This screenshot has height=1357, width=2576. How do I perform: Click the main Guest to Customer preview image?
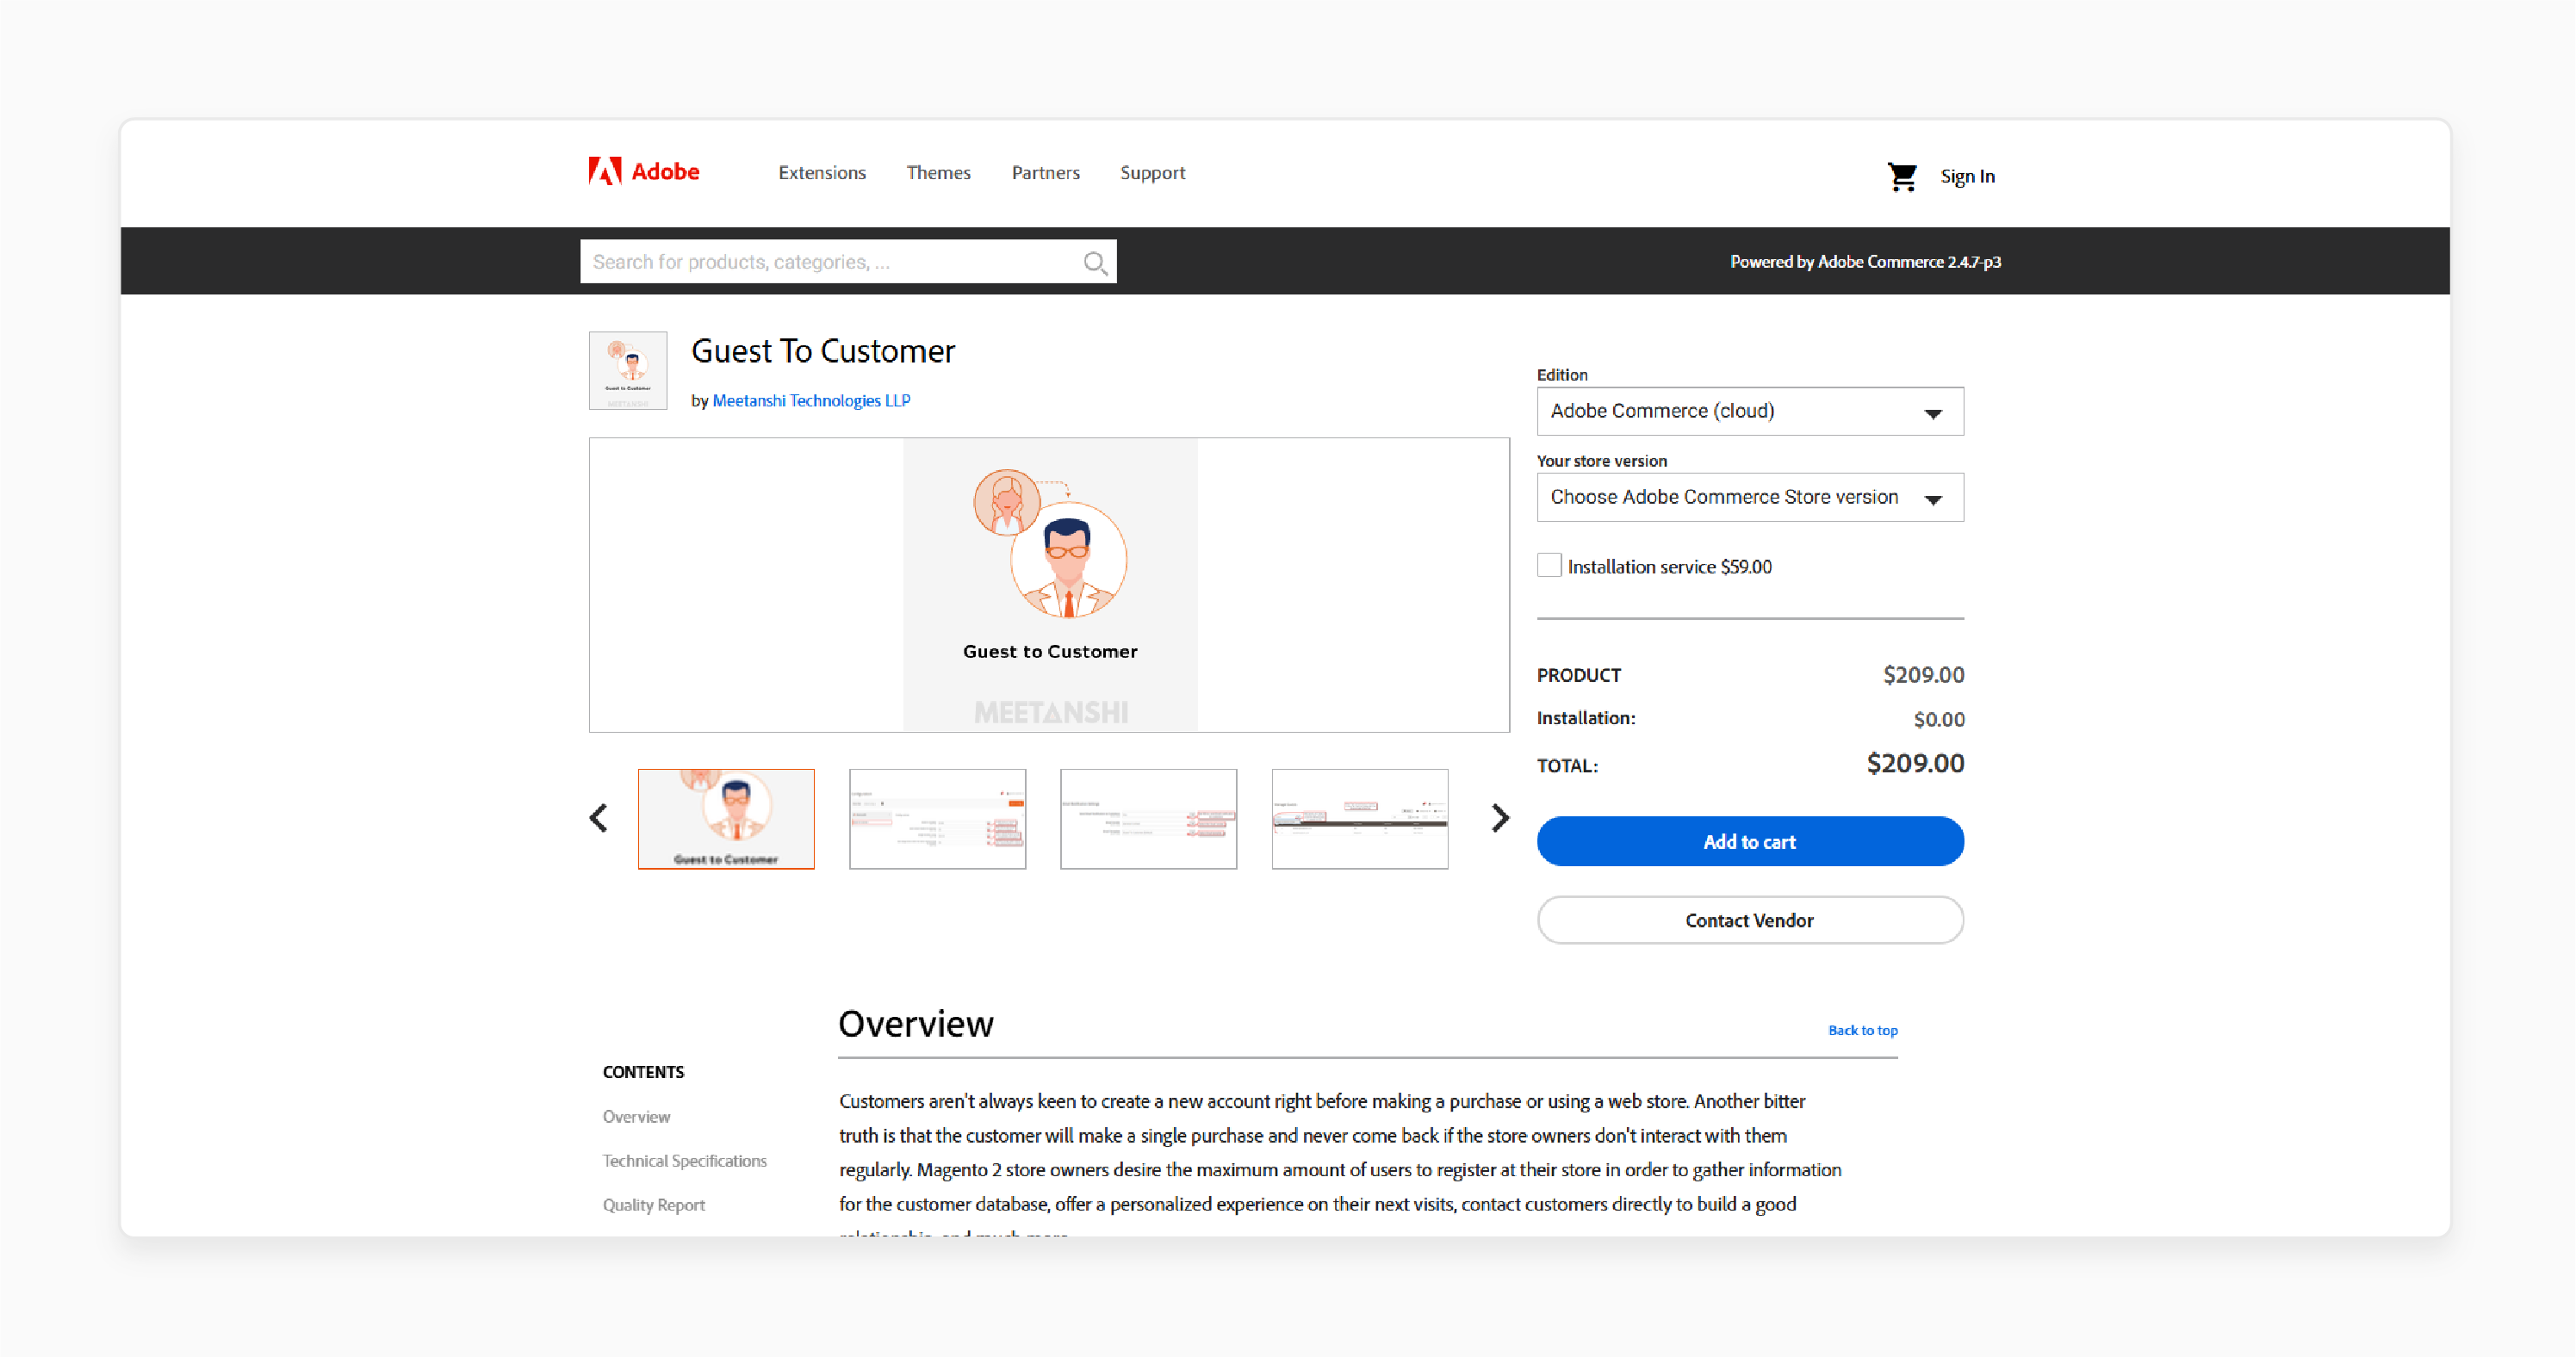click(1050, 585)
